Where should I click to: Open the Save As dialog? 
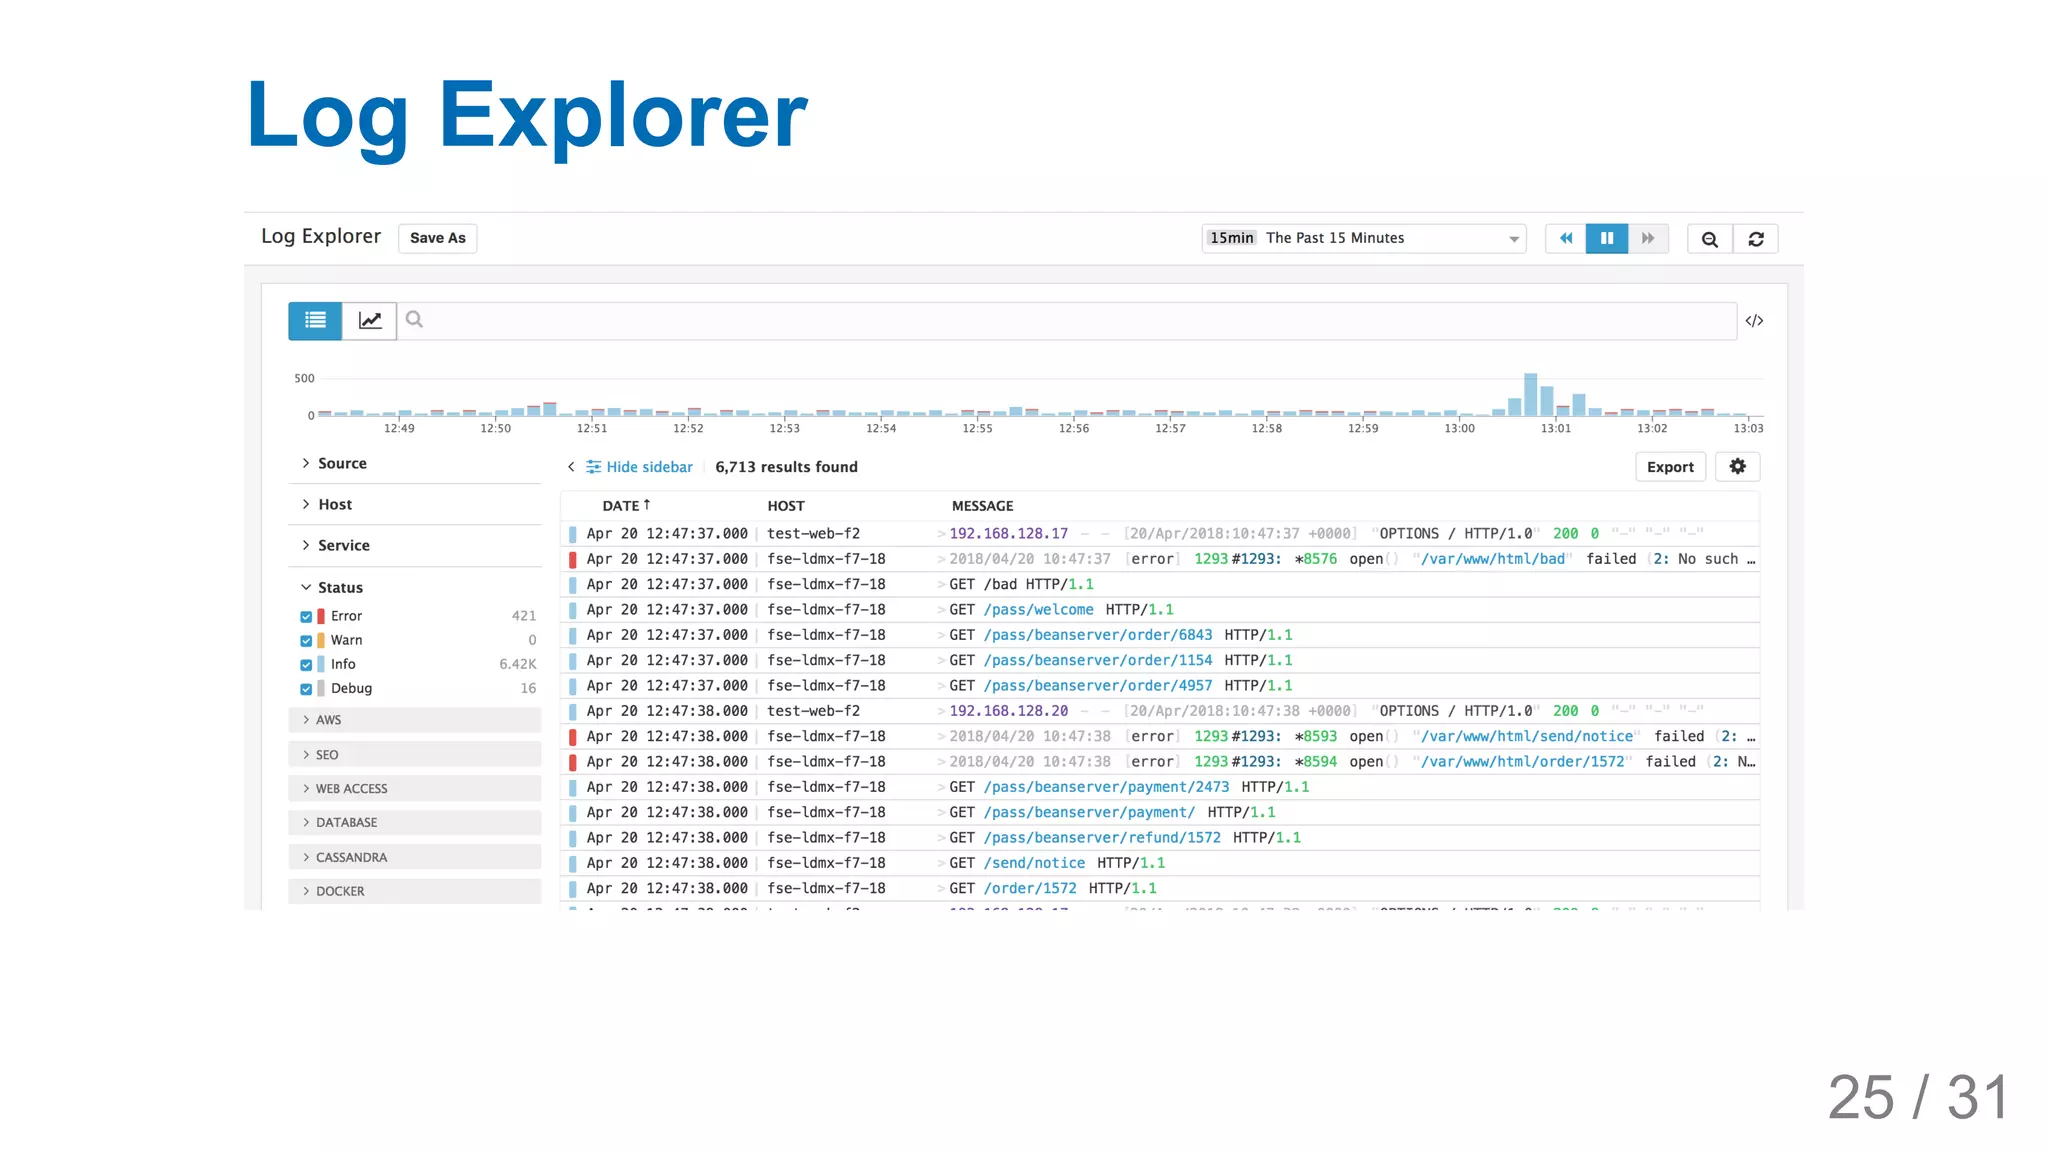click(x=437, y=238)
